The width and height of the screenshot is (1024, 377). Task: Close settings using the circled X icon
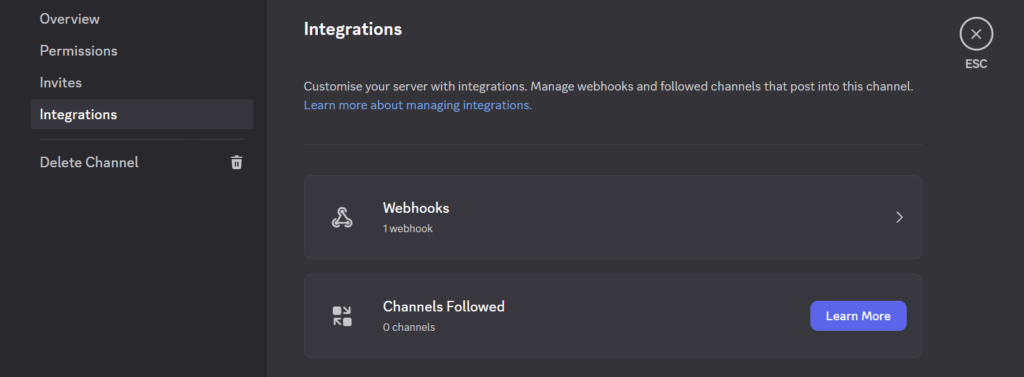tap(976, 34)
